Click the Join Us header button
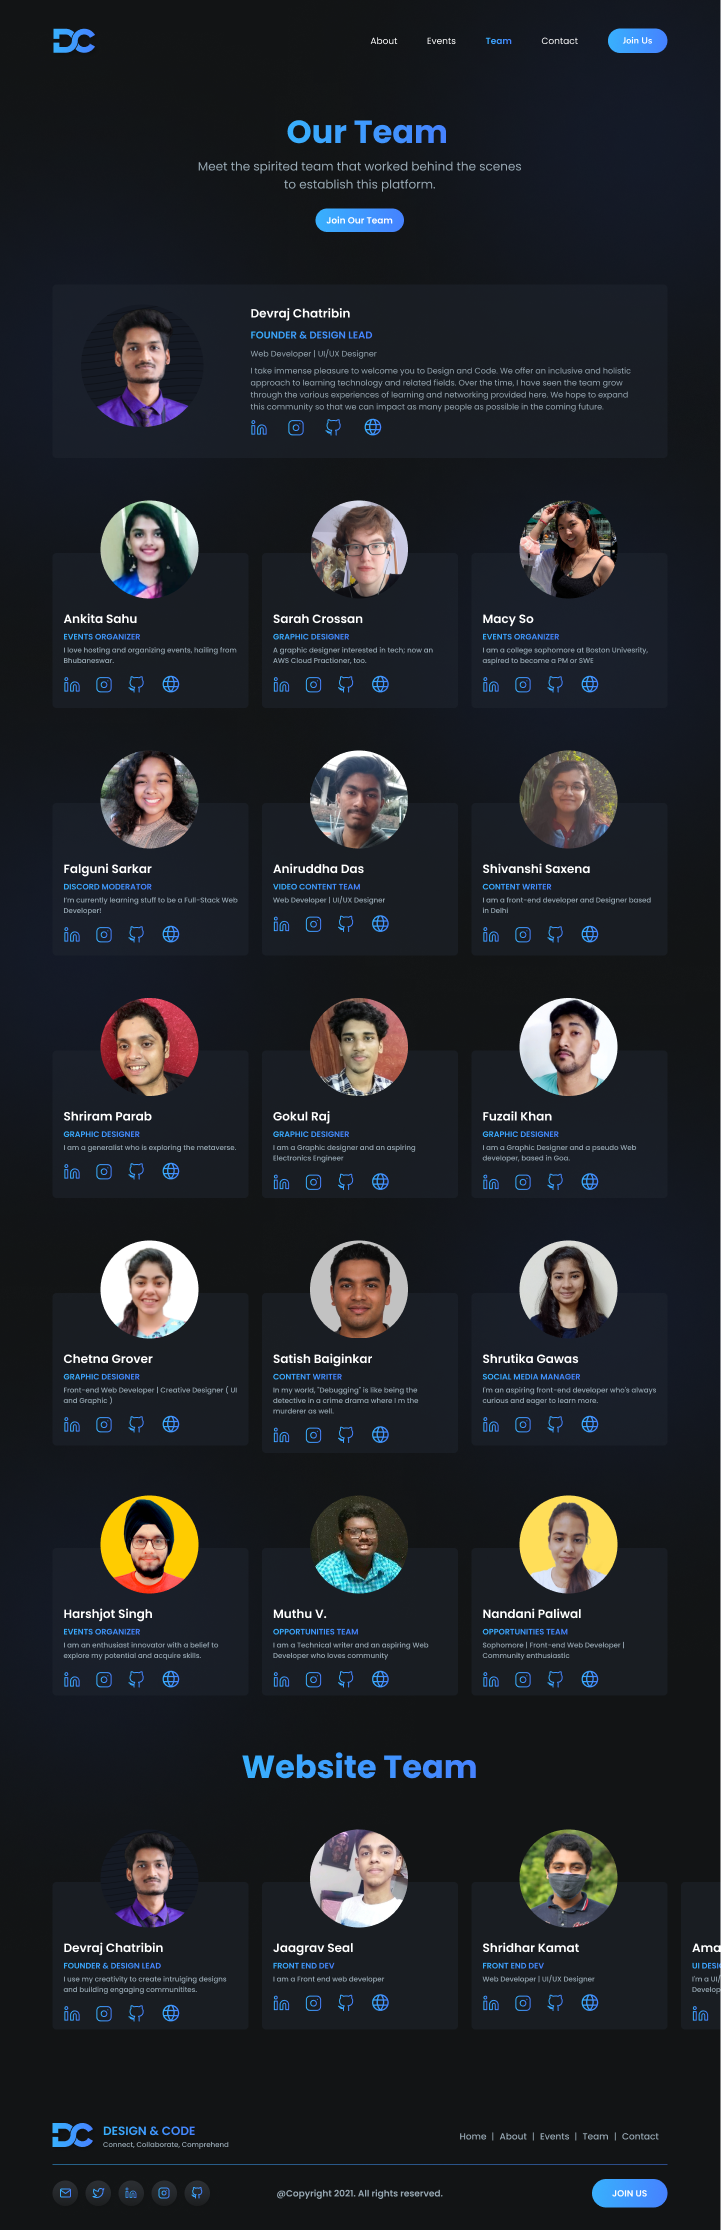Screen dimensions: 721x2230 [x=637, y=41]
